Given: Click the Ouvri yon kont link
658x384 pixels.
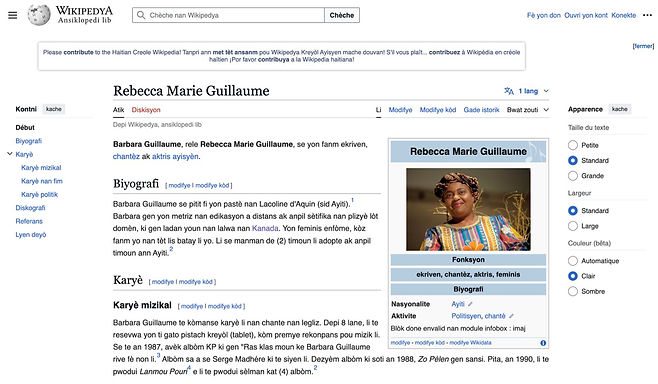Looking at the screenshot, I should pyautogui.click(x=586, y=15).
